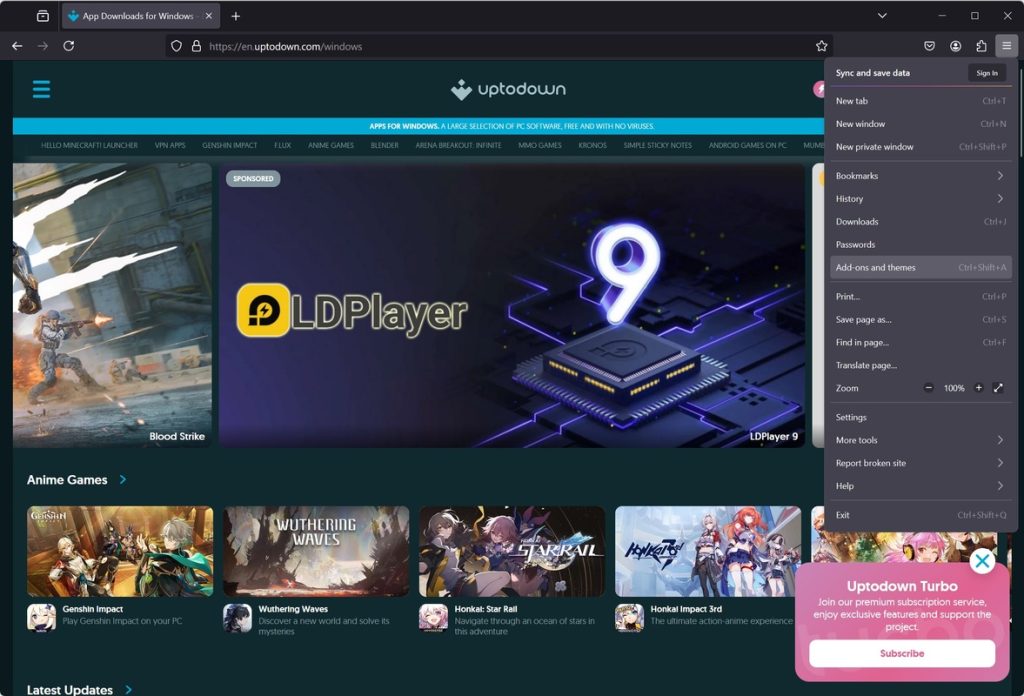The height and width of the screenshot is (696, 1024).
Task: Click Honkai: Star Rail app icon
Action: tap(433, 618)
